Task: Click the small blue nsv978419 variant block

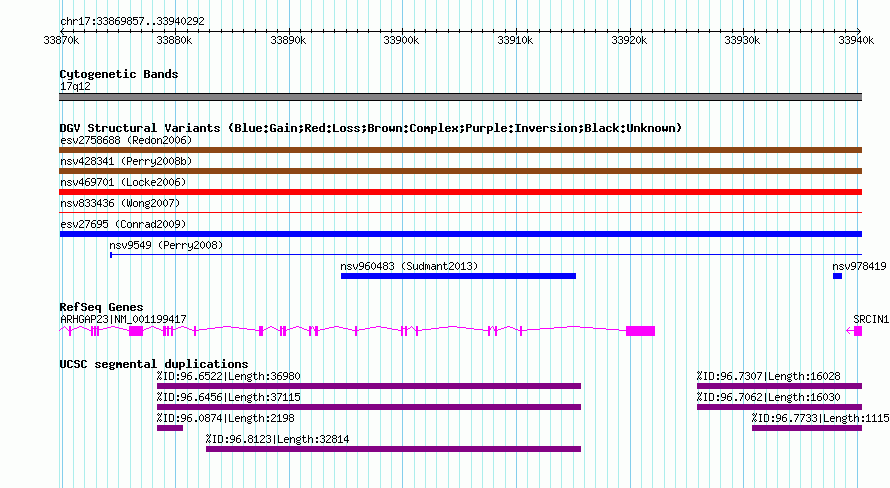Action: 837,276
